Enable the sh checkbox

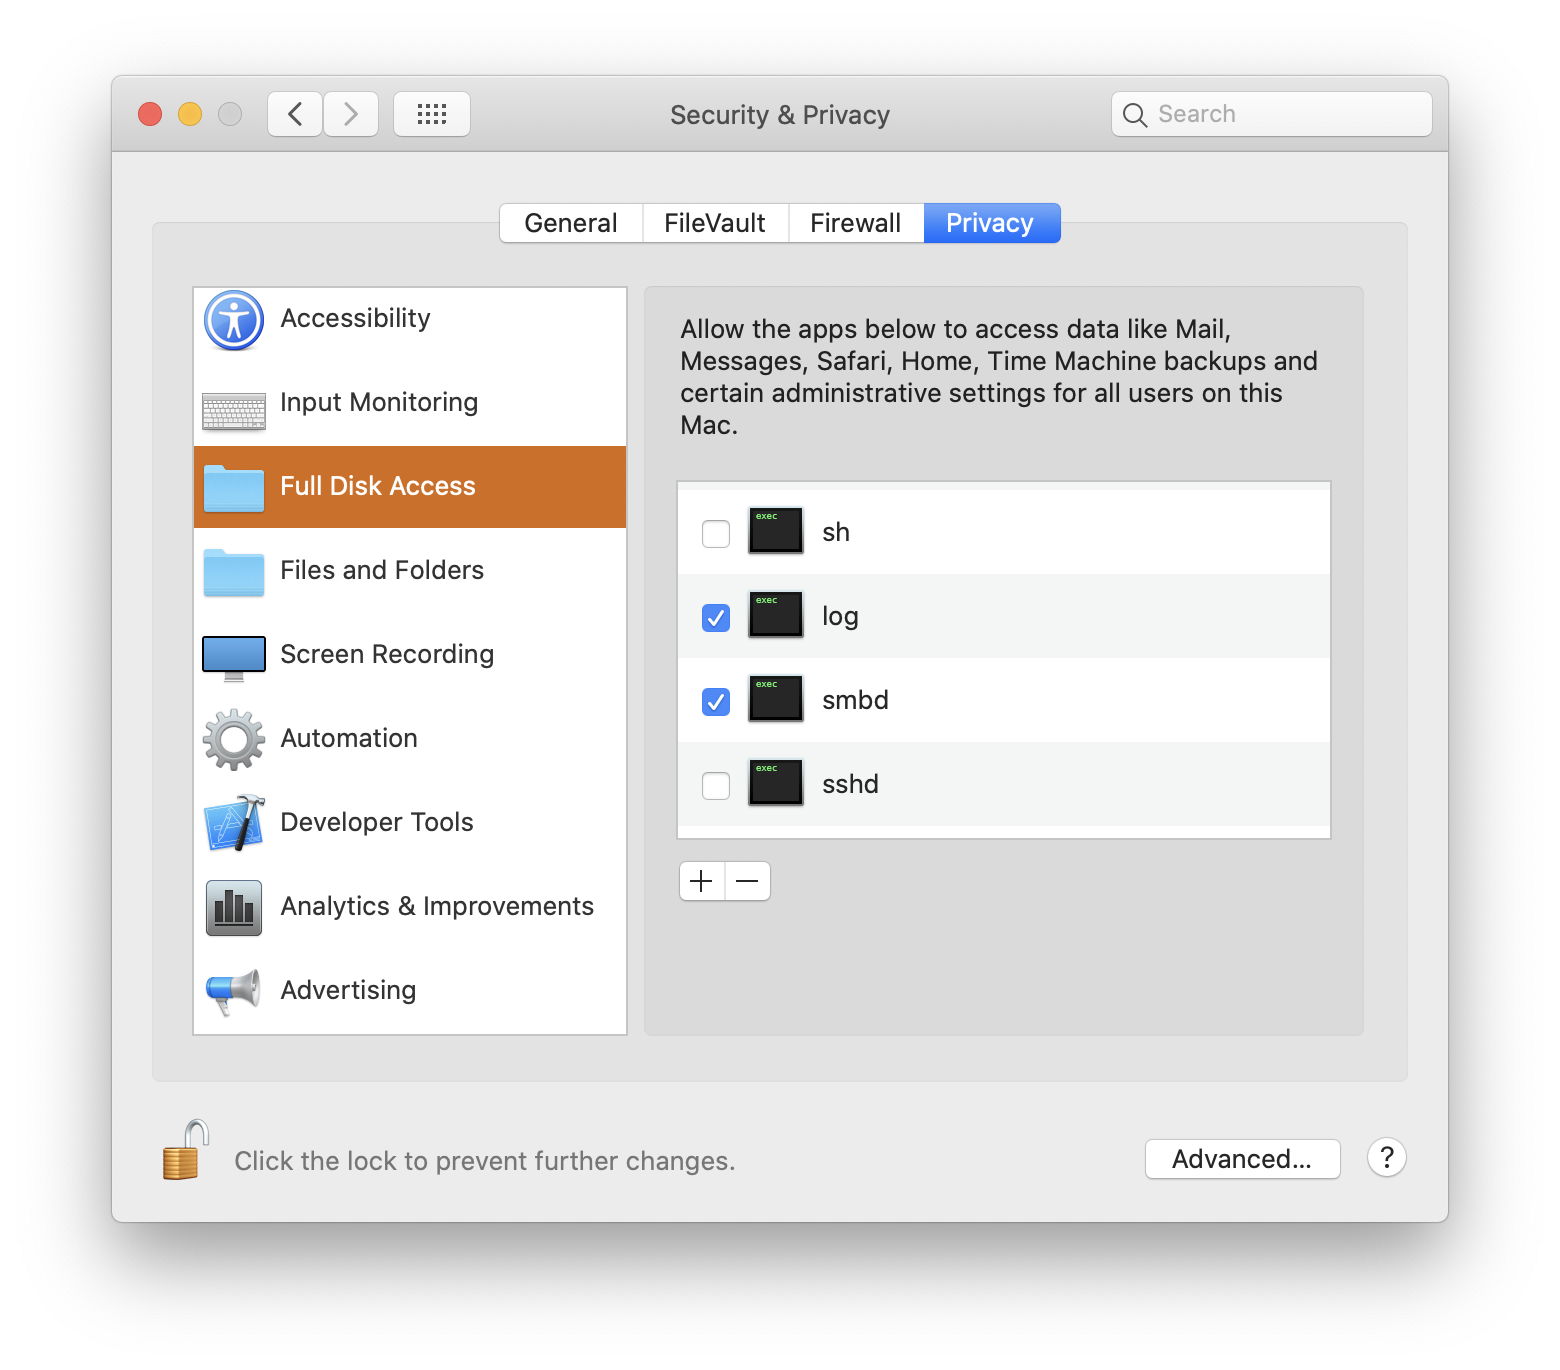tap(716, 534)
